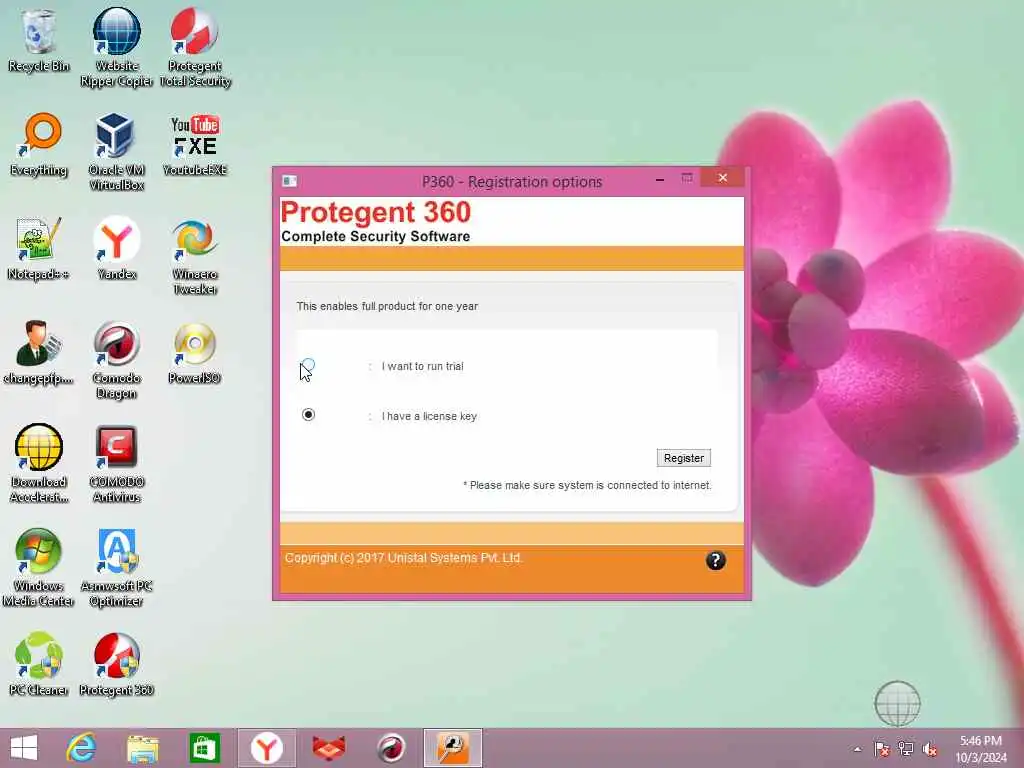Launch Oracle VM VirtualBox shortcut

tap(116, 152)
